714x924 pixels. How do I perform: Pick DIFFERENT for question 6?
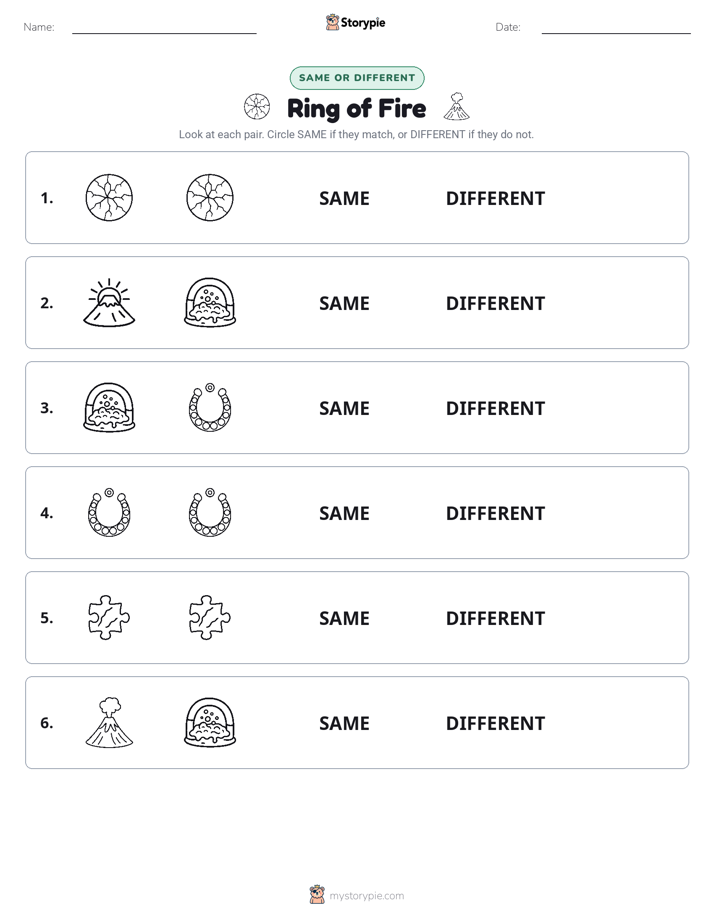[x=495, y=723]
